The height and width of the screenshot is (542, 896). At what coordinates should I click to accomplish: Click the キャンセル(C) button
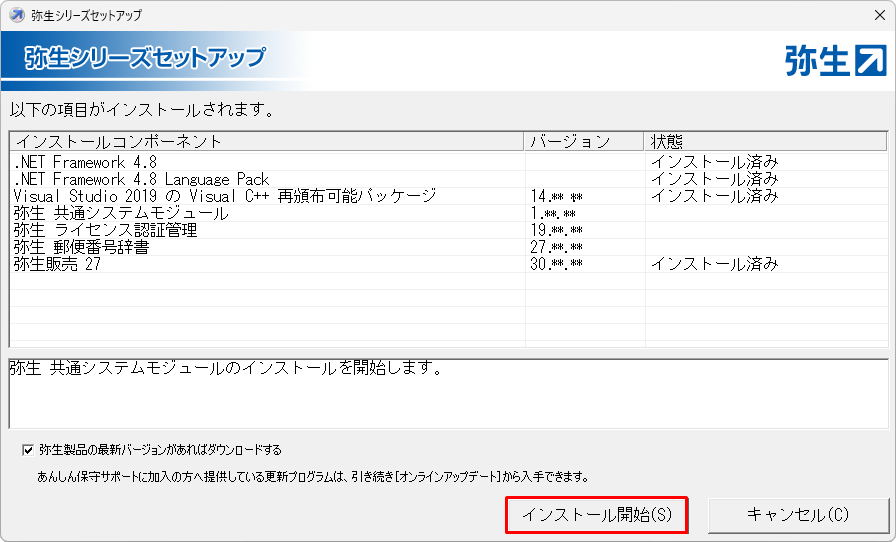[x=798, y=515]
